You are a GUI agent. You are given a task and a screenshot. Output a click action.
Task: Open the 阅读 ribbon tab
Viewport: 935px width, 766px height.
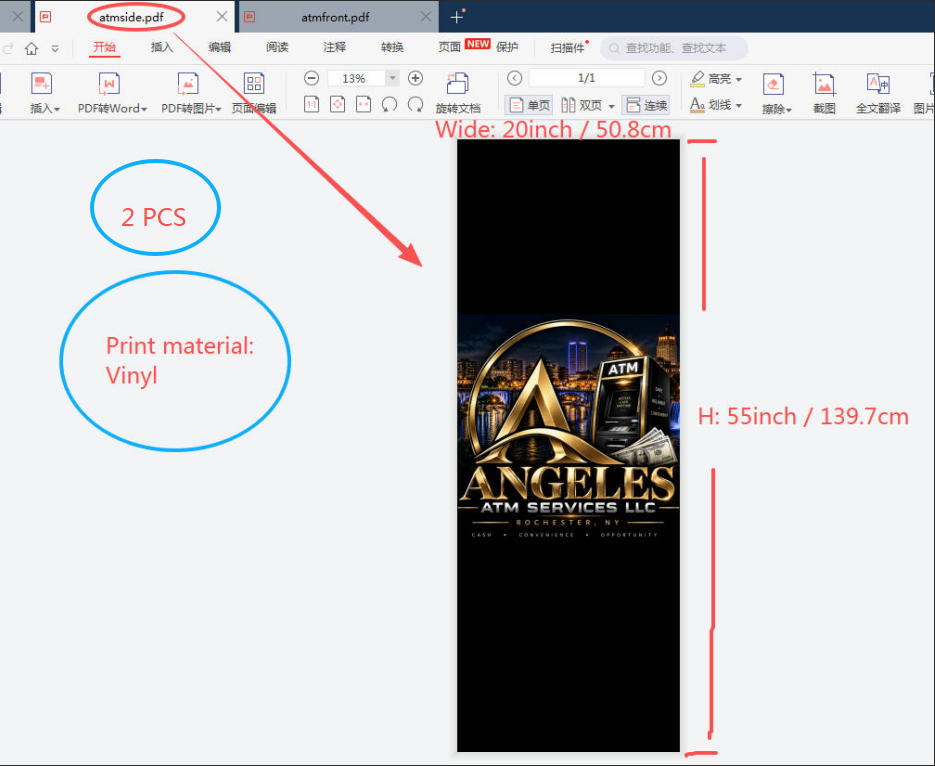click(x=277, y=47)
